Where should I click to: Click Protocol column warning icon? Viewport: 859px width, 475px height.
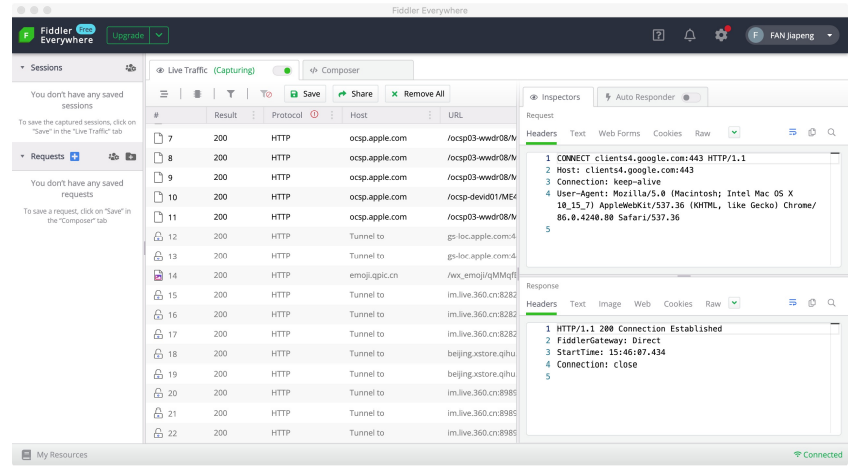click(314, 115)
